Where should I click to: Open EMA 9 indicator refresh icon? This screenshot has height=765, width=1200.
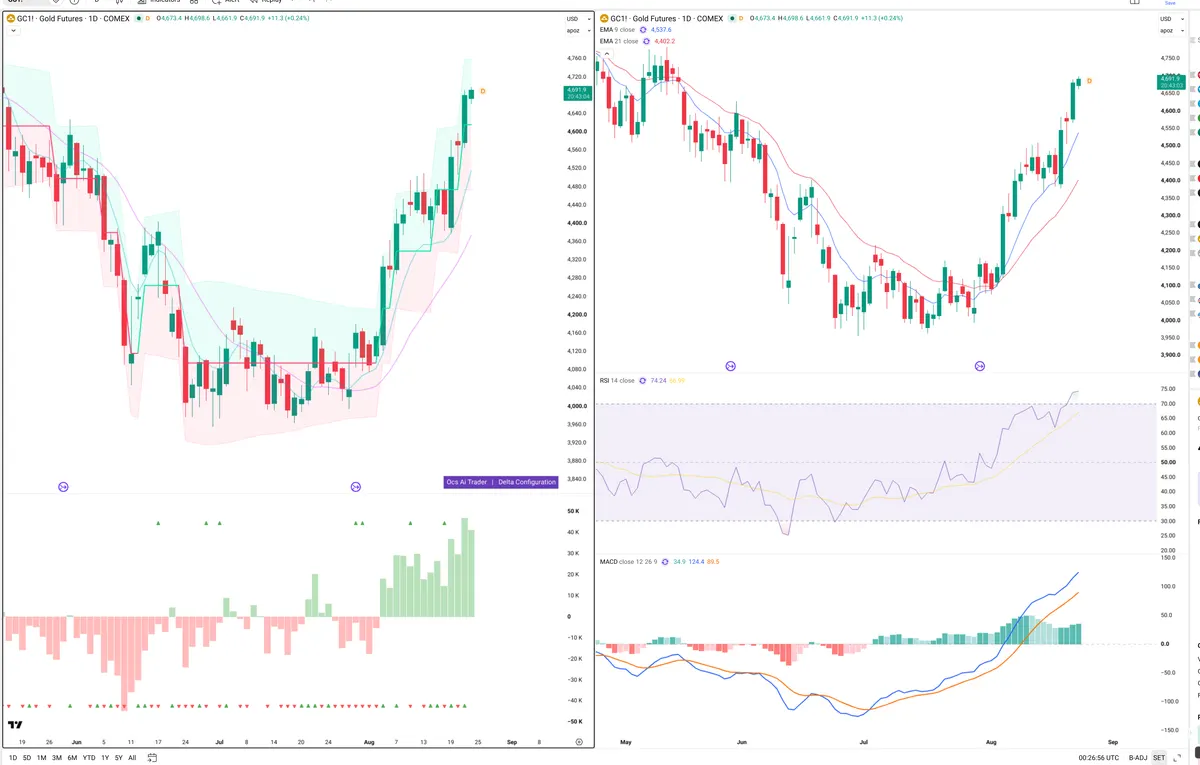click(645, 30)
